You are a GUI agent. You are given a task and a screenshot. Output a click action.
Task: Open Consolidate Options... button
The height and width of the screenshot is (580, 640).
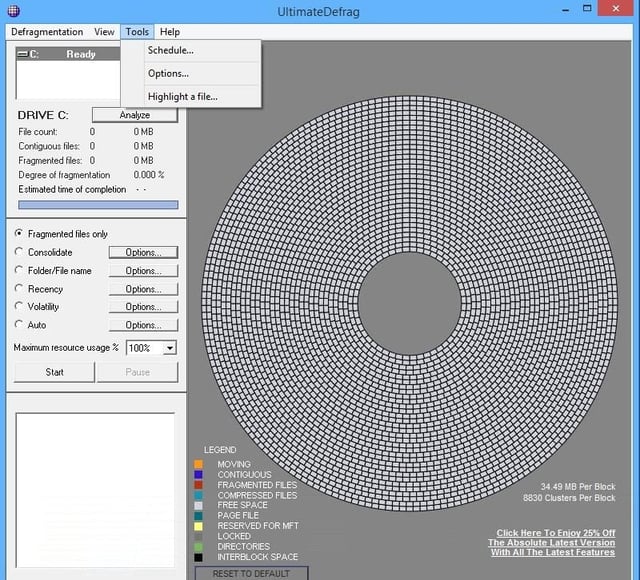[143, 252]
